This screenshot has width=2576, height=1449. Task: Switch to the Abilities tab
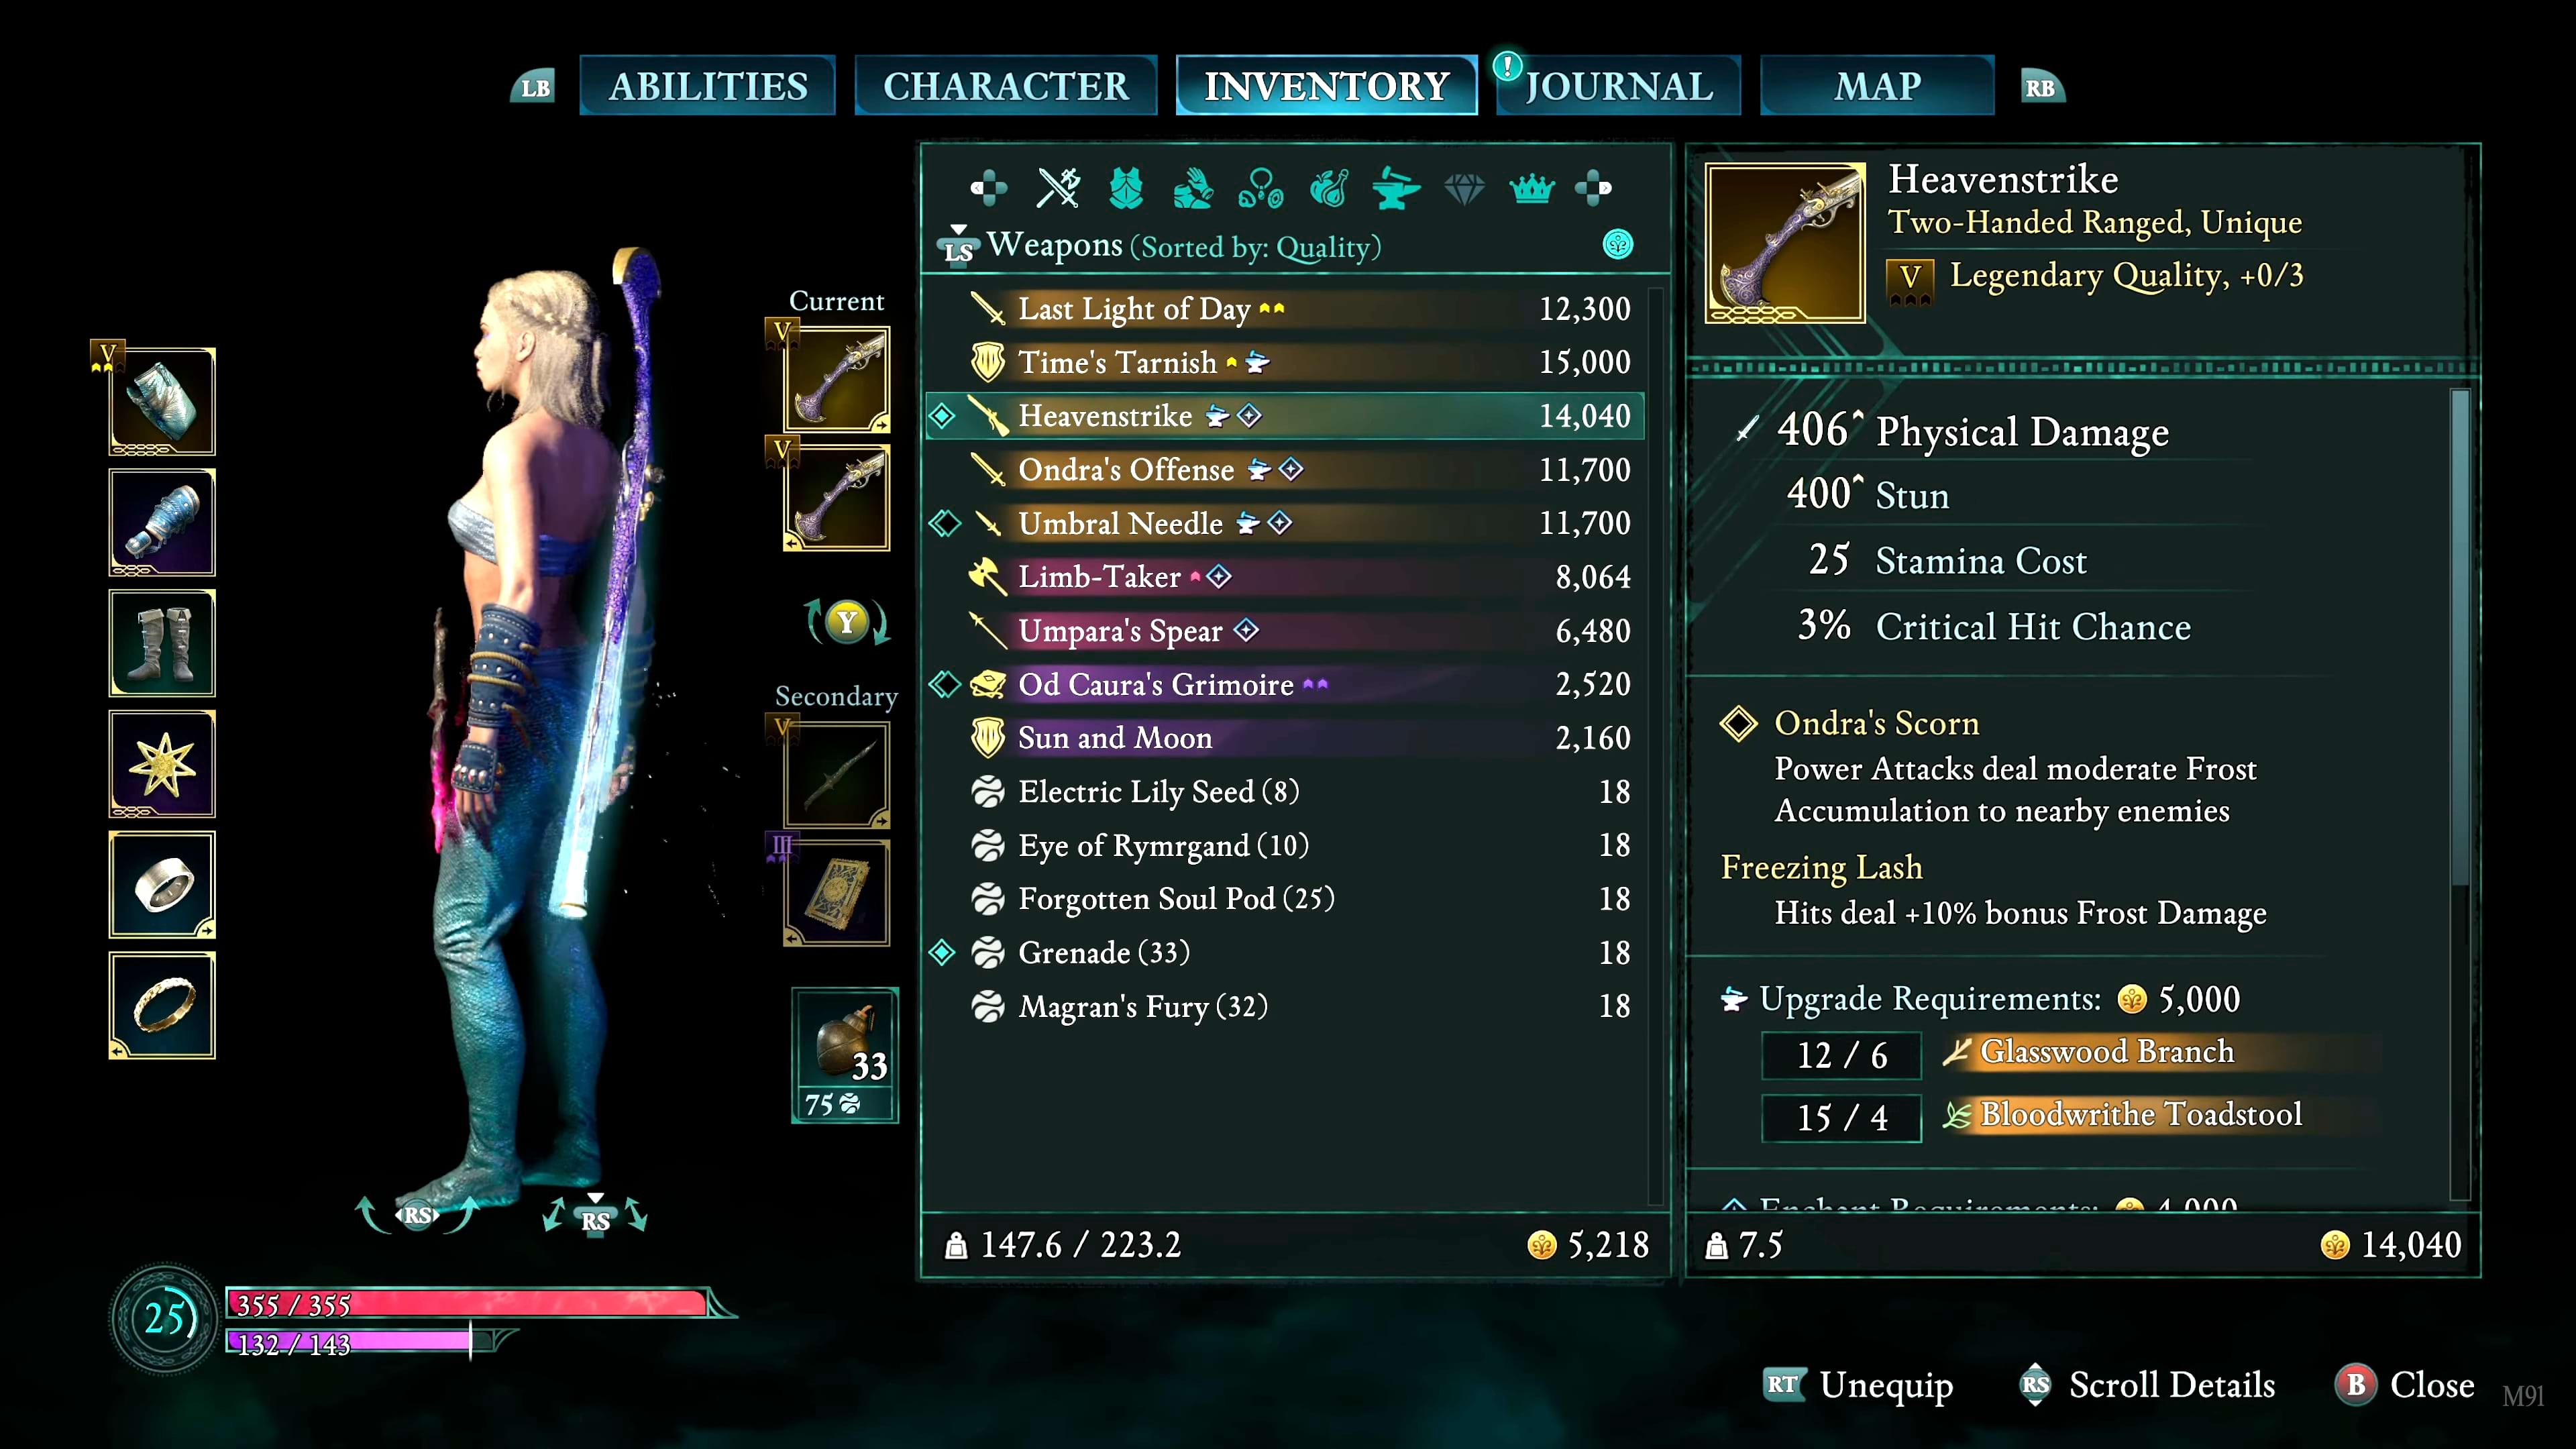pyautogui.click(x=708, y=86)
